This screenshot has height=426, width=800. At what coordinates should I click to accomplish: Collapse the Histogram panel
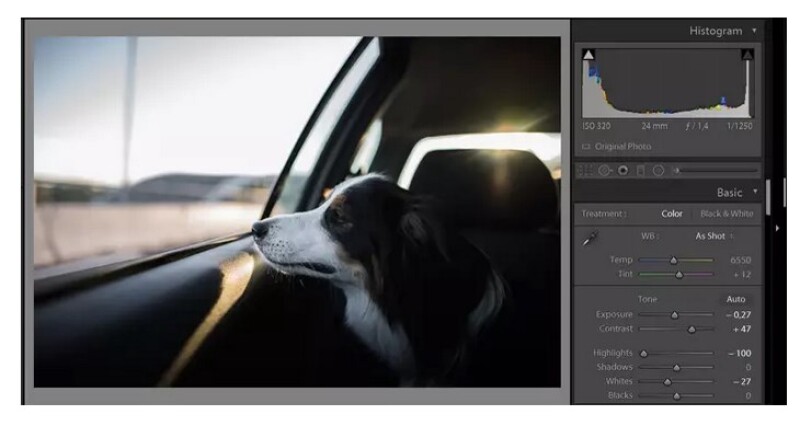(754, 31)
